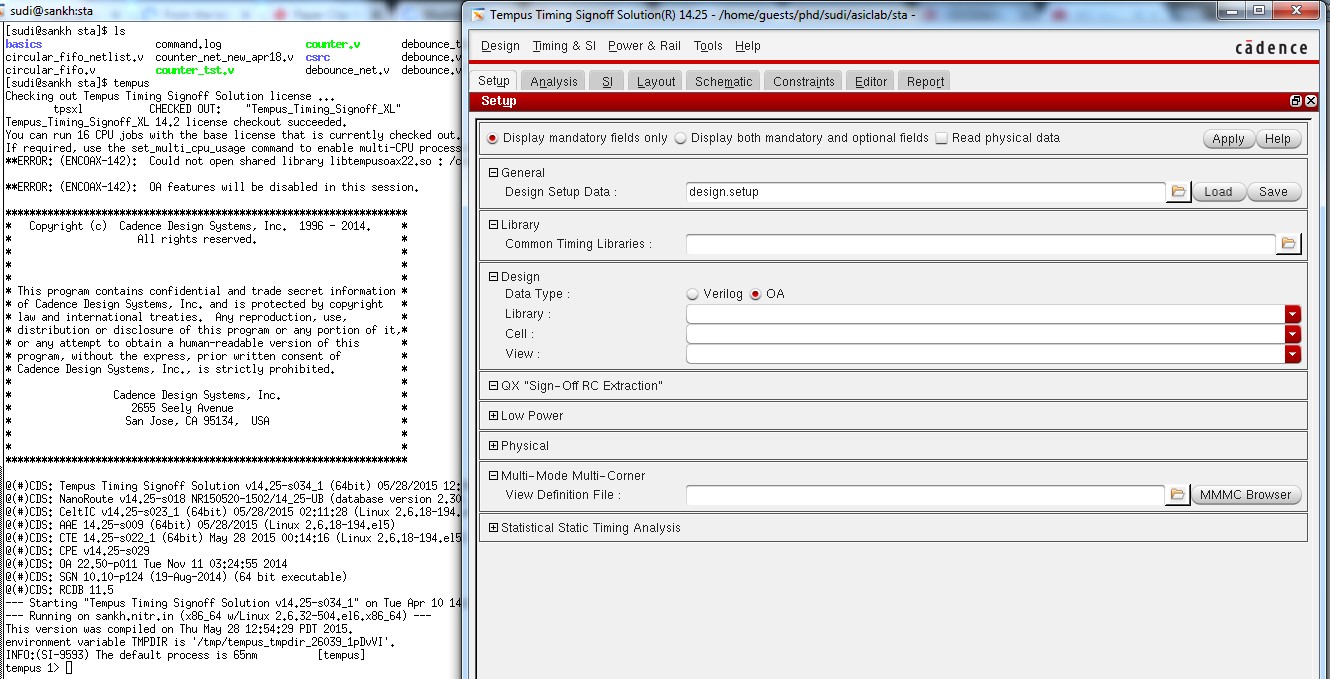Switch to the Layout tab
This screenshot has width=1330, height=679.
[x=656, y=81]
